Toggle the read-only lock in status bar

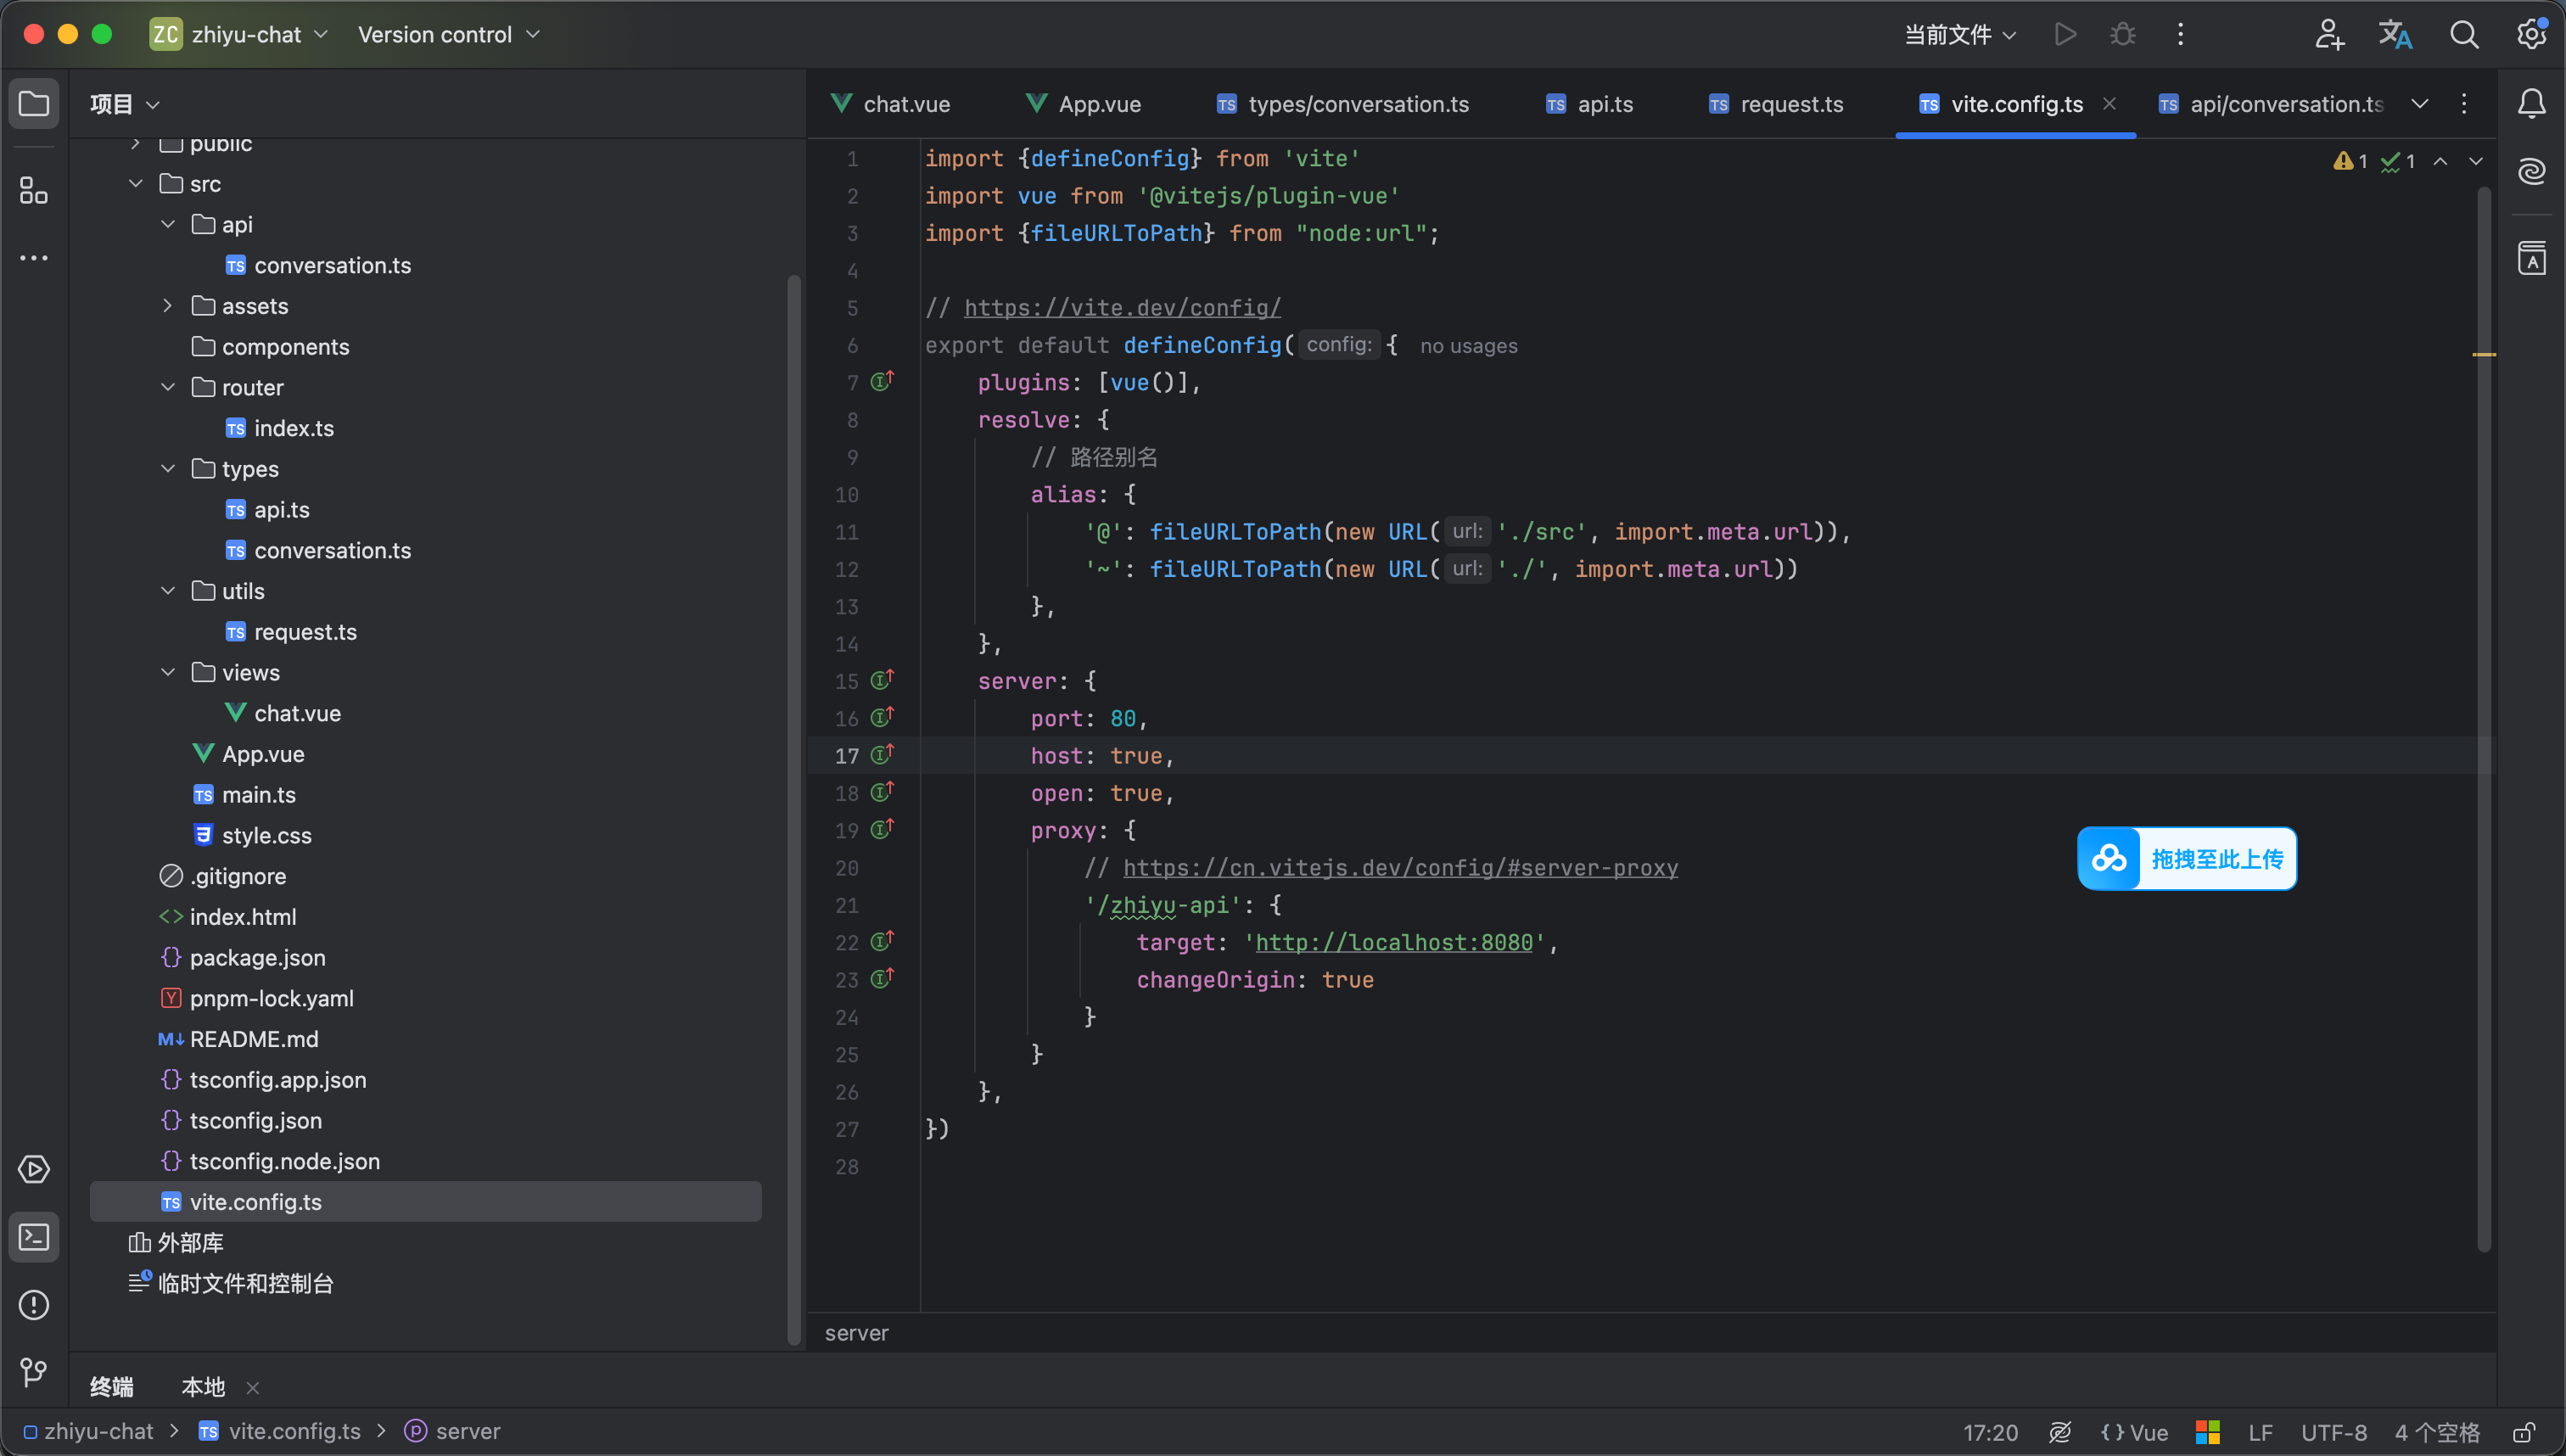(2523, 1432)
